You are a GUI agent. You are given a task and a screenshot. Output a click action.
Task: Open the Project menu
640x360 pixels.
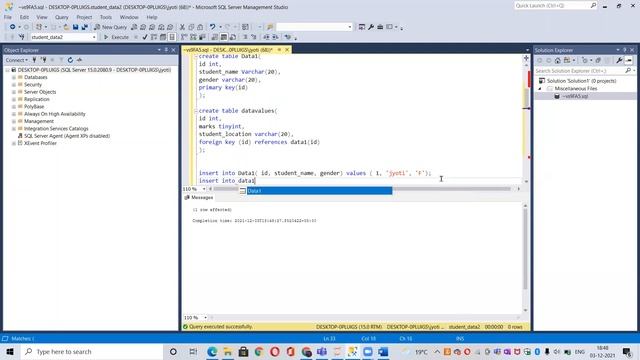(x=84, y=17)
